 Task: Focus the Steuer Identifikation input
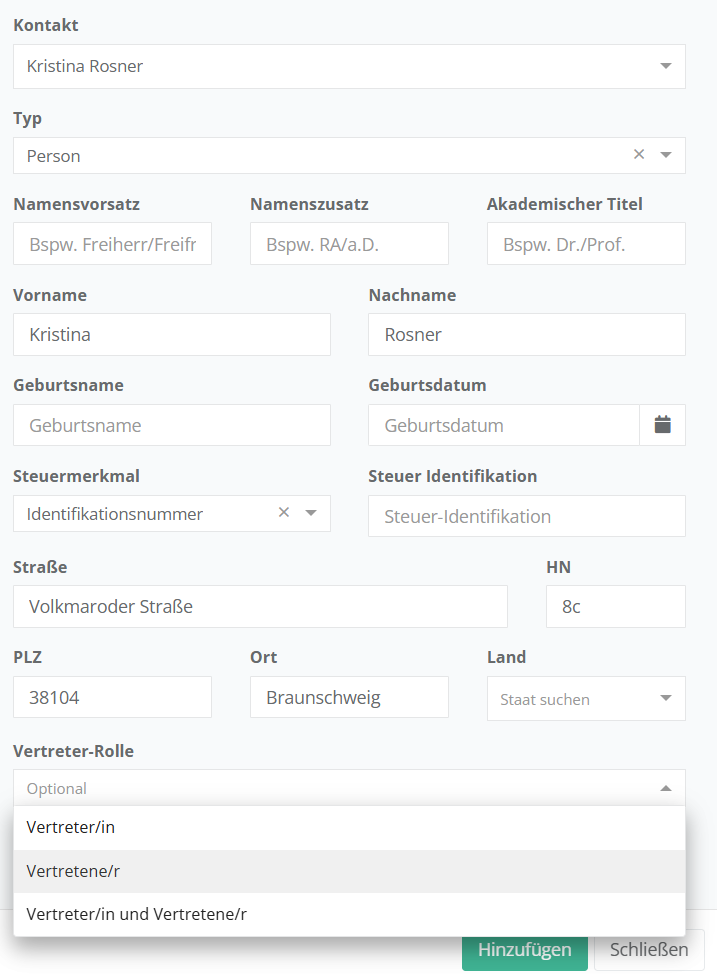[x=526, y=516]
